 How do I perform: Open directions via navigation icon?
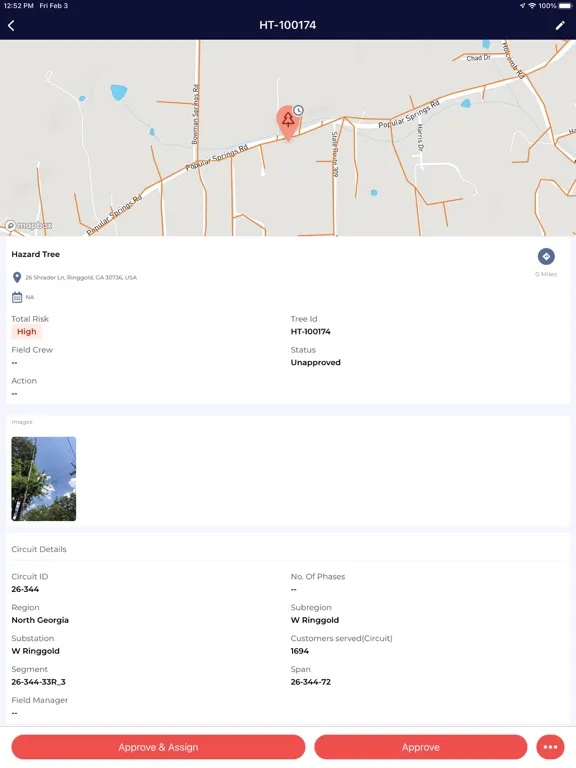tap(546, 256)
